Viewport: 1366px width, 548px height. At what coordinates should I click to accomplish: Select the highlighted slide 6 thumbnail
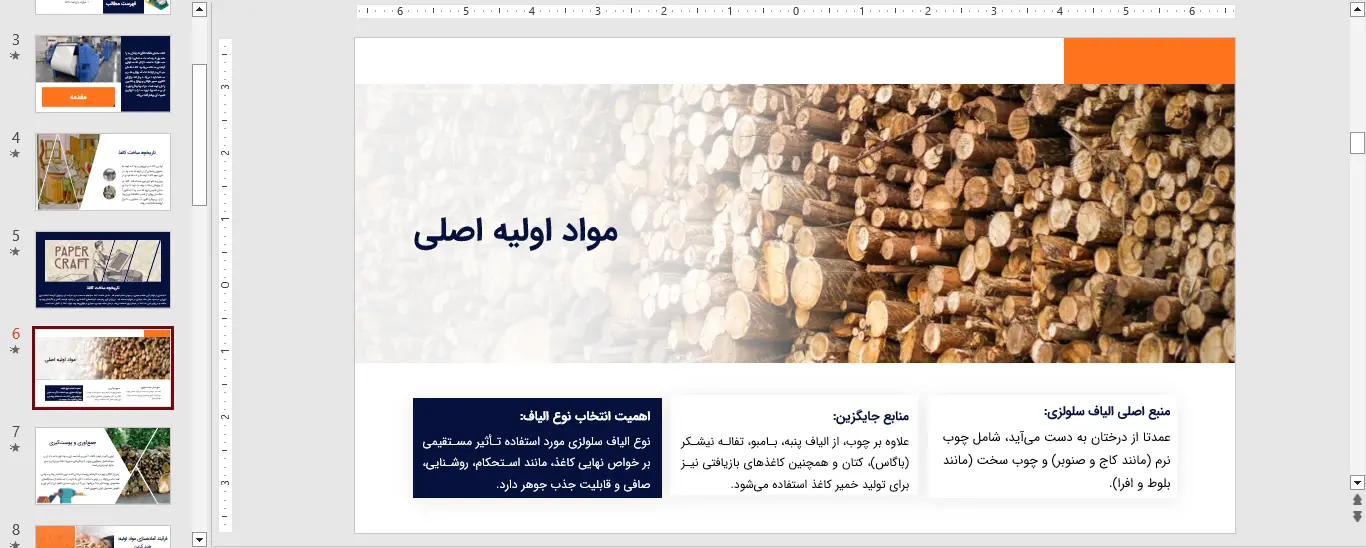click(103, 368)
